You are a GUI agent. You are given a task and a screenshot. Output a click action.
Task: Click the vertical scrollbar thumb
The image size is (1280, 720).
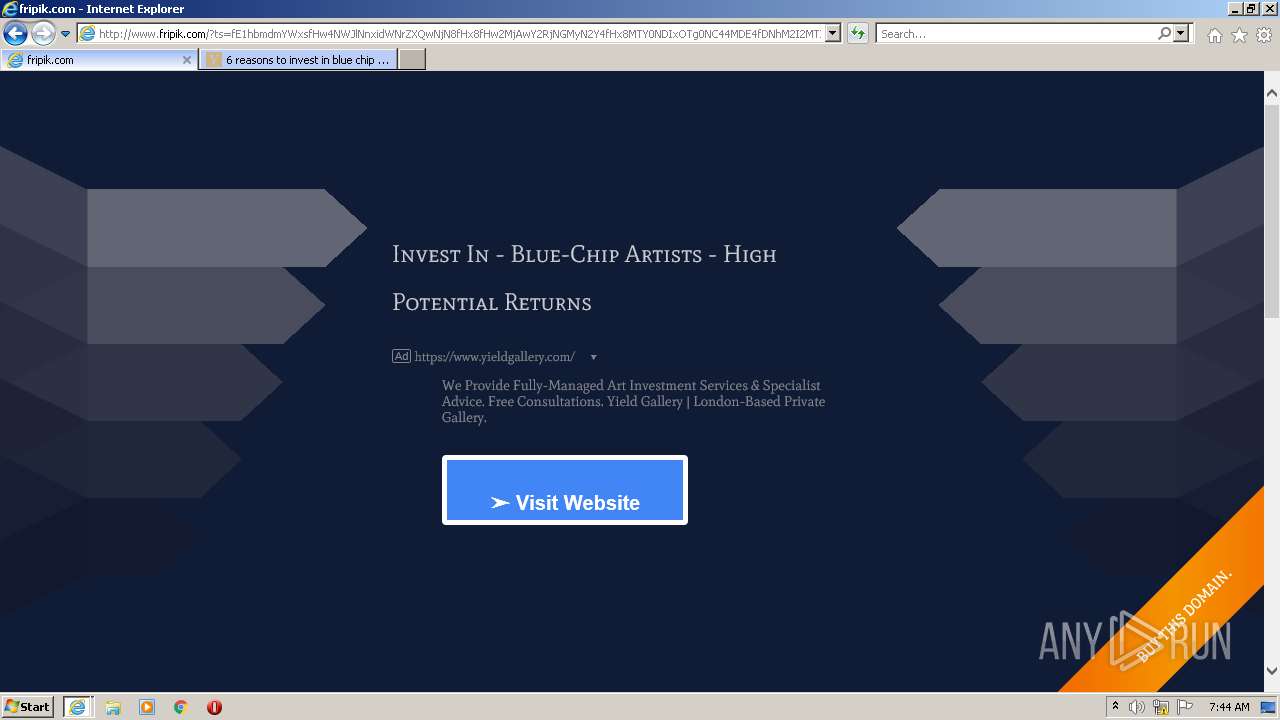point(1272,210)
